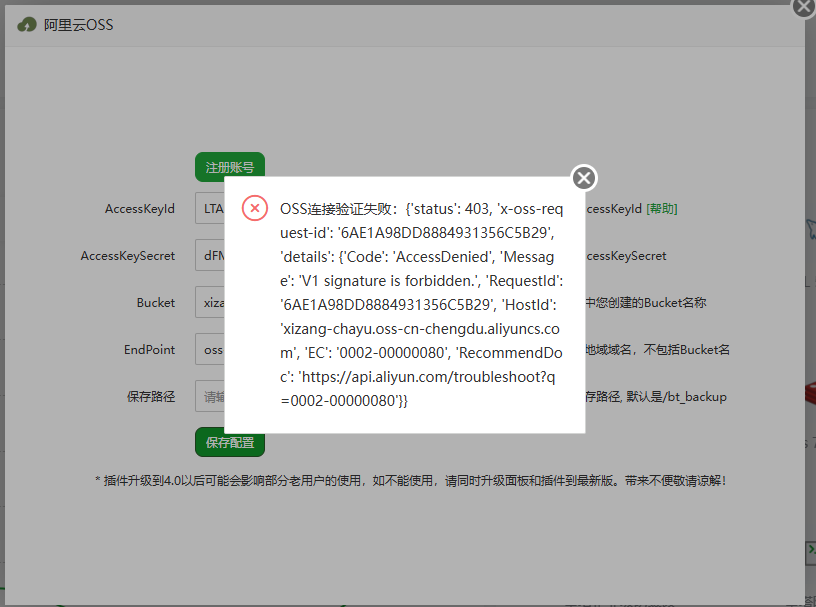Click the AccessKeySecret label
The image size is (816, 607).
tap(128, 256)
